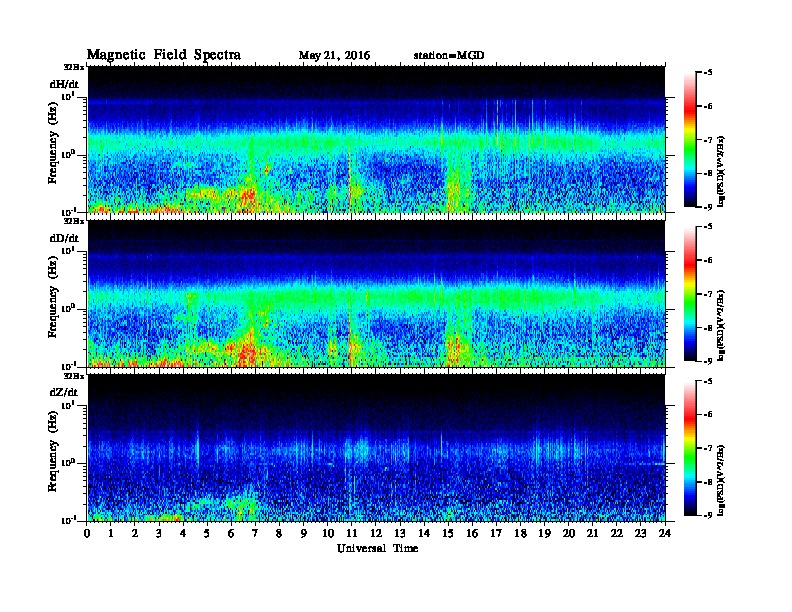
Task: Click hour '24' on the Universal Time axis
Action: [x=665, y=533]
